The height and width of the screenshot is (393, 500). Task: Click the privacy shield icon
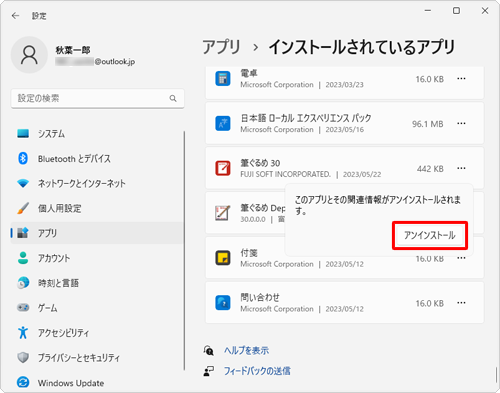[23, 357]
